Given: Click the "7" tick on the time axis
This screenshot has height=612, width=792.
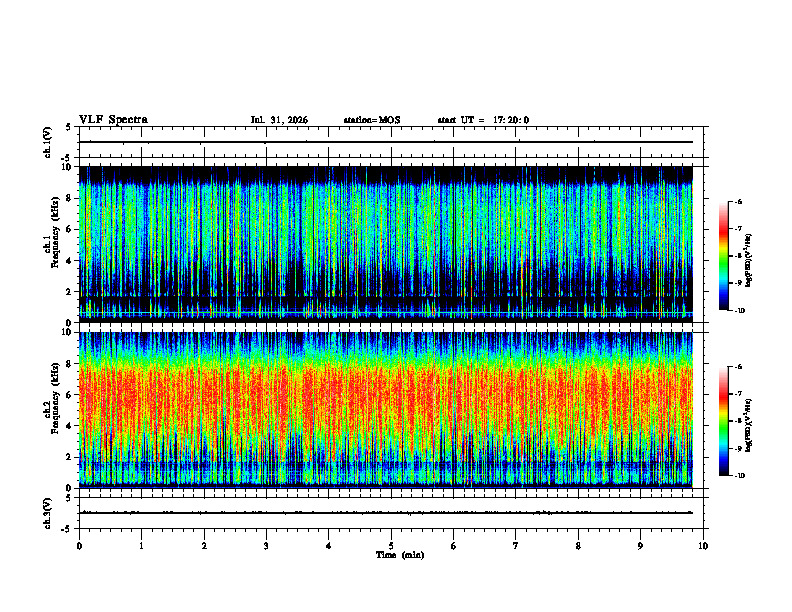Looking at the screenshot, I should [x=516, y=546].
